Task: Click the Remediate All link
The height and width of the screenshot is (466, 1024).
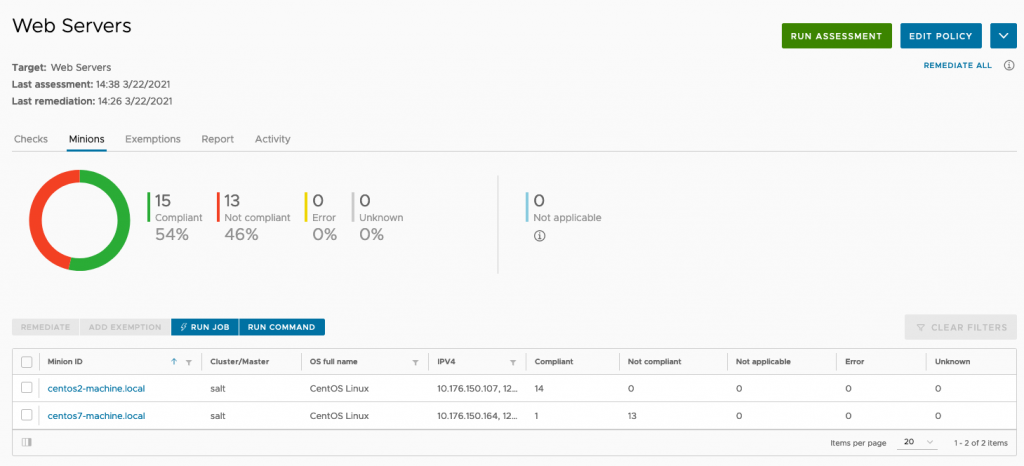Action: click(x=957, y=65)
